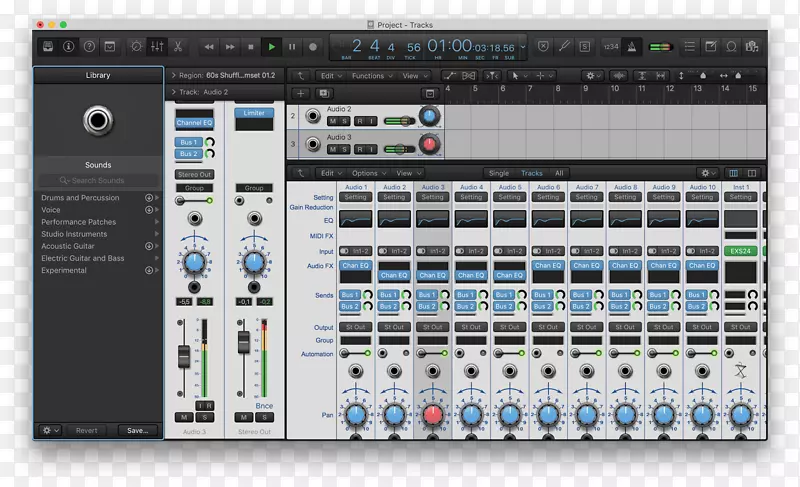Open the Smart Controls dial icon
This screenshot has width=800, height=487.
[135, 46]
